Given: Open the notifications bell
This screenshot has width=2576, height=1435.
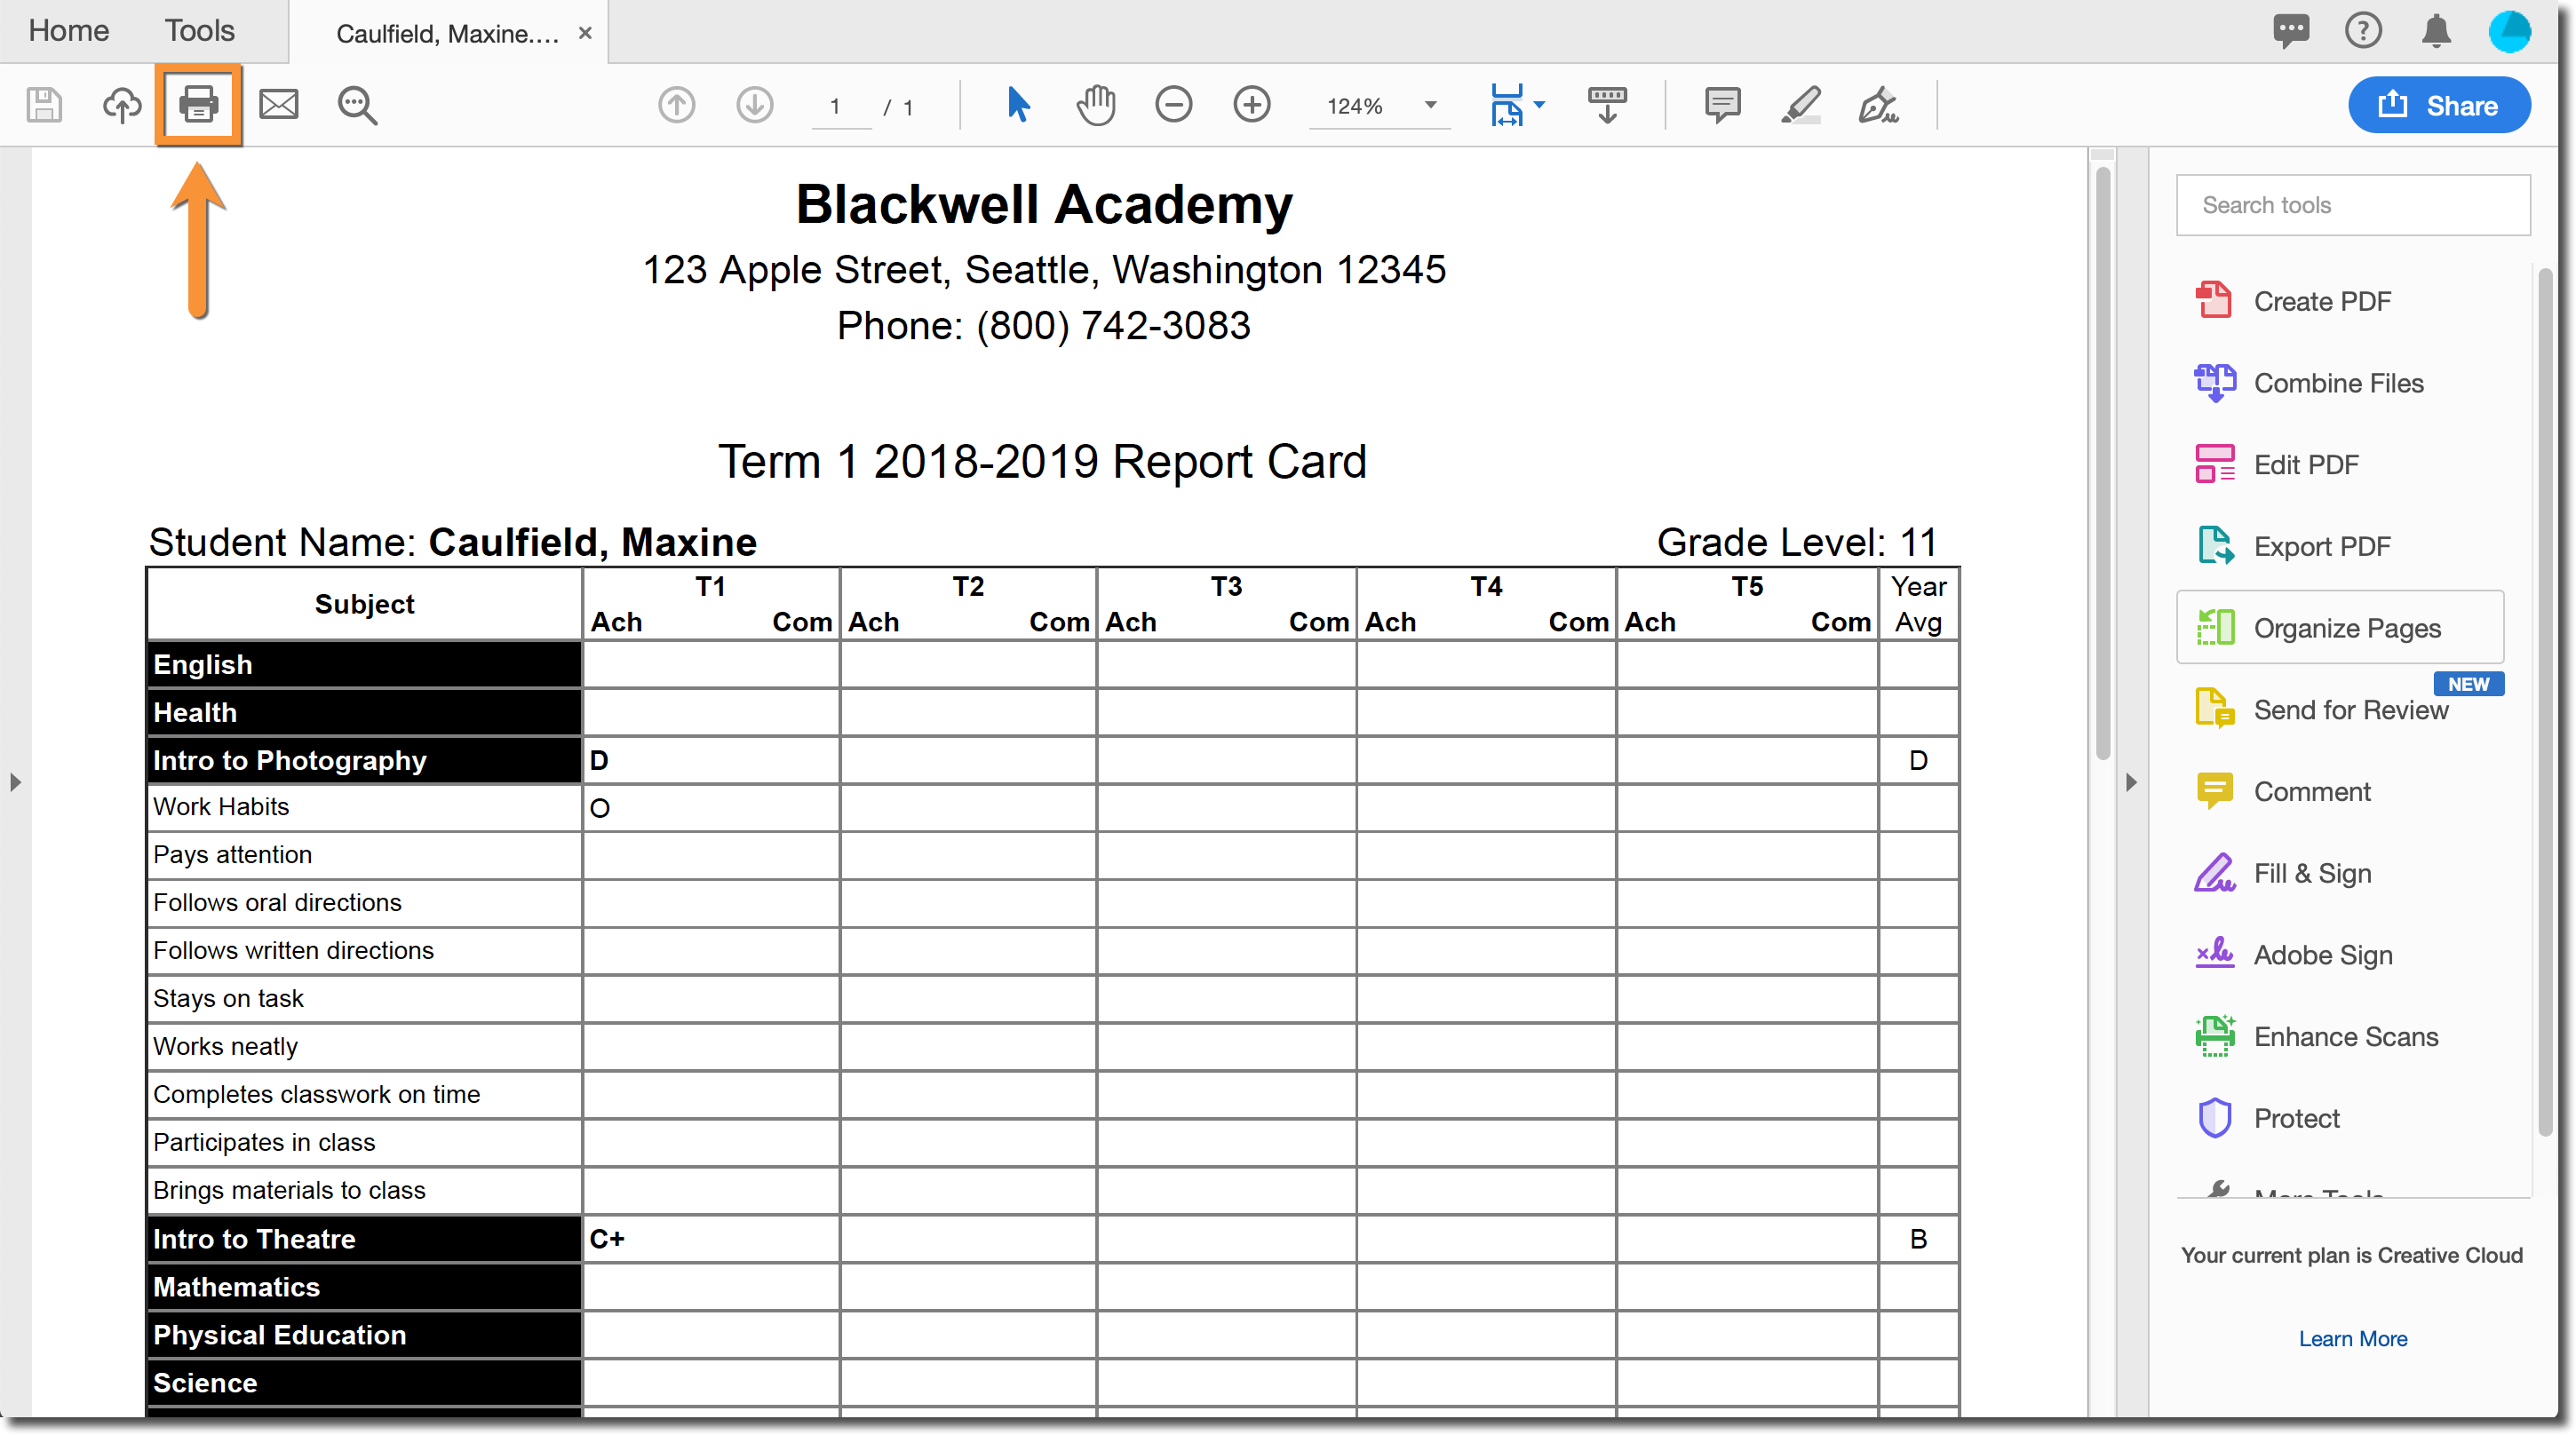Looking at the screenshot, I should (2436, 31).
